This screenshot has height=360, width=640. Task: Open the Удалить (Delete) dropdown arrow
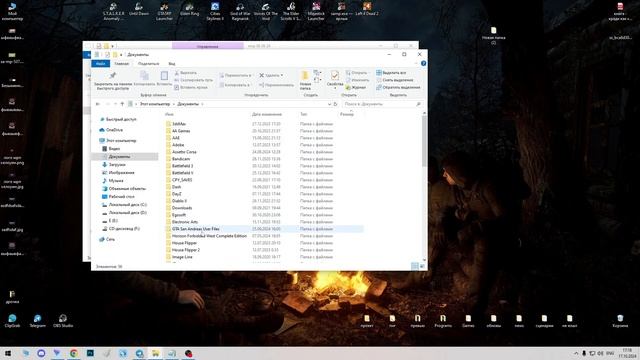tap(282, 76)
